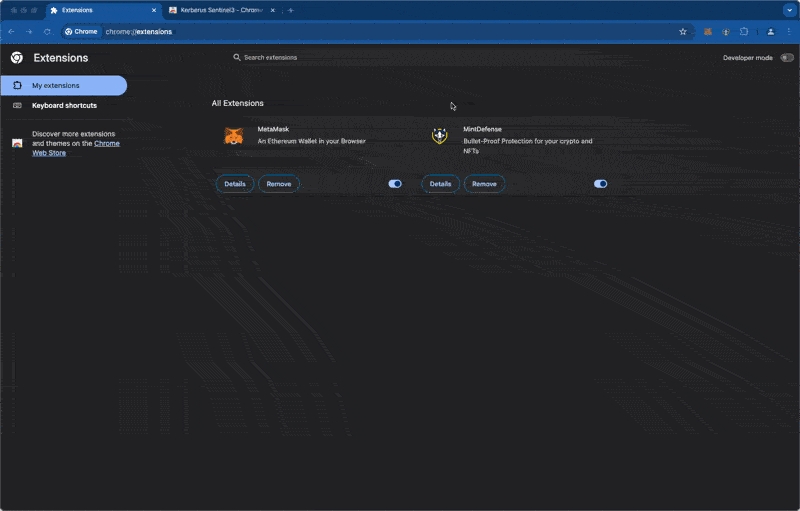Select Keyboard shortcuts in the sidebar
Image resolution: width=800 pixels, height=511 pixels.
pos(64,105)
